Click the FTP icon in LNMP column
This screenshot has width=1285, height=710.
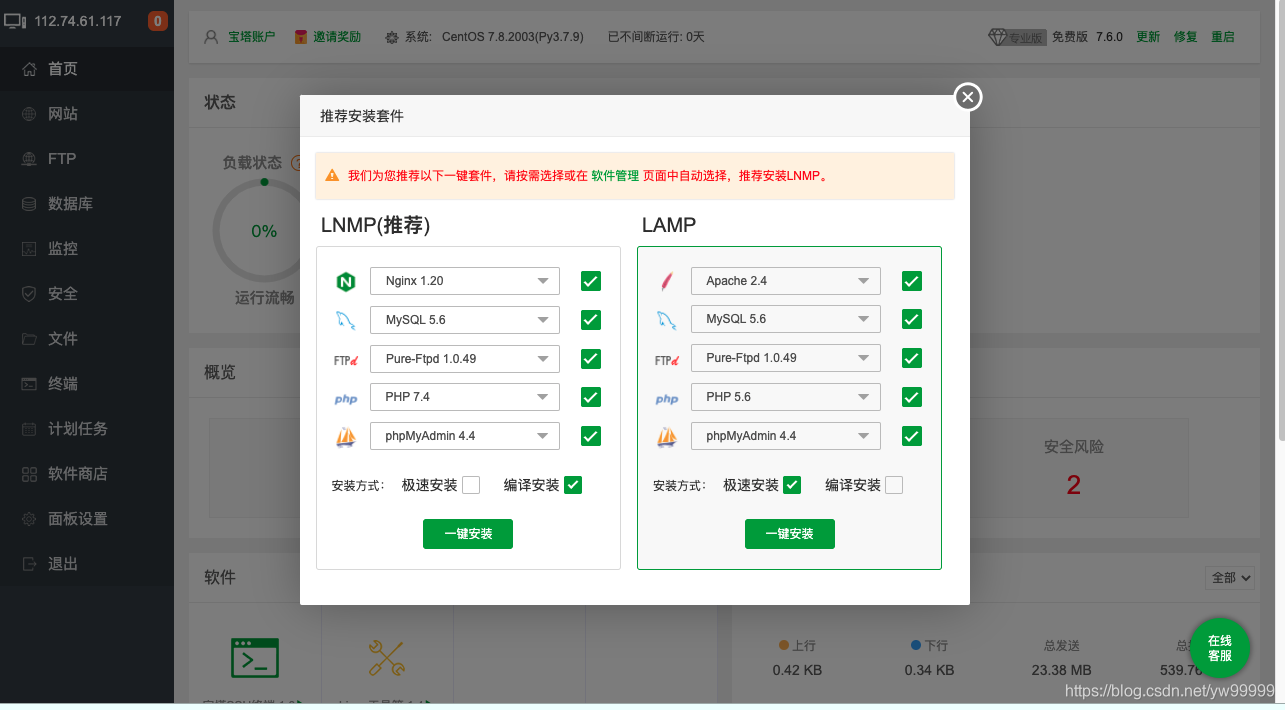(x=346, y=360)
